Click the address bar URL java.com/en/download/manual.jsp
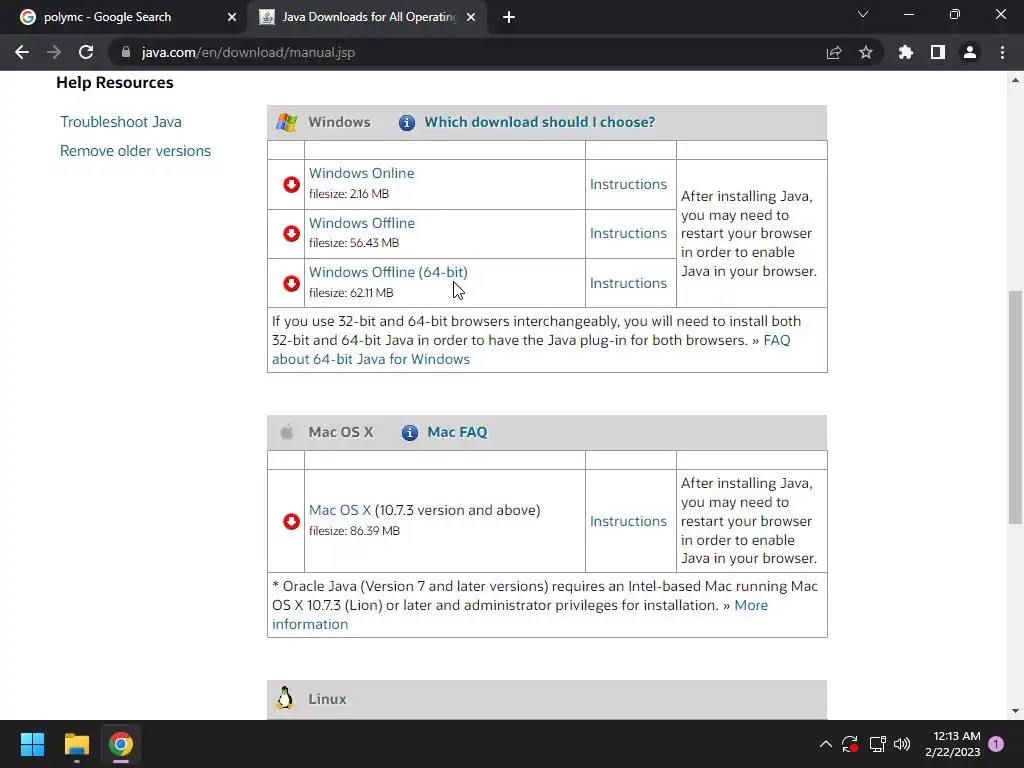This screenshot has width=1024, height=768. coord(248,52)
